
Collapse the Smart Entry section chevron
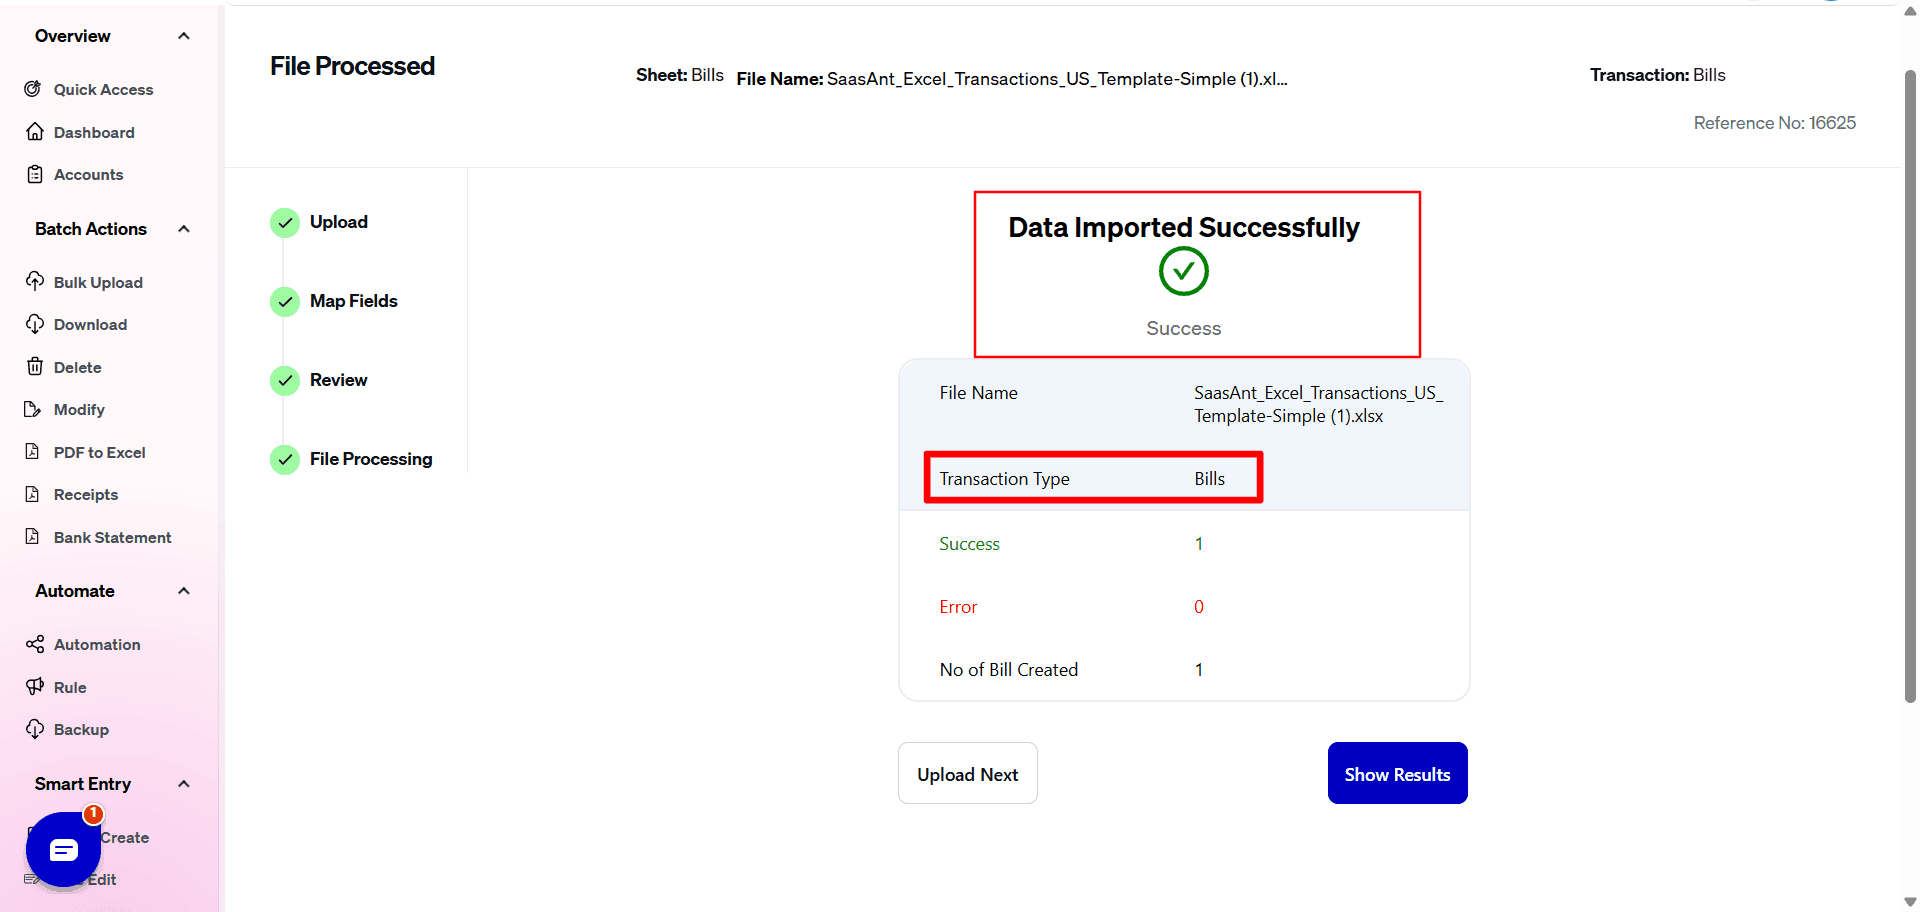pyautogui.click(x=184, y=784)
